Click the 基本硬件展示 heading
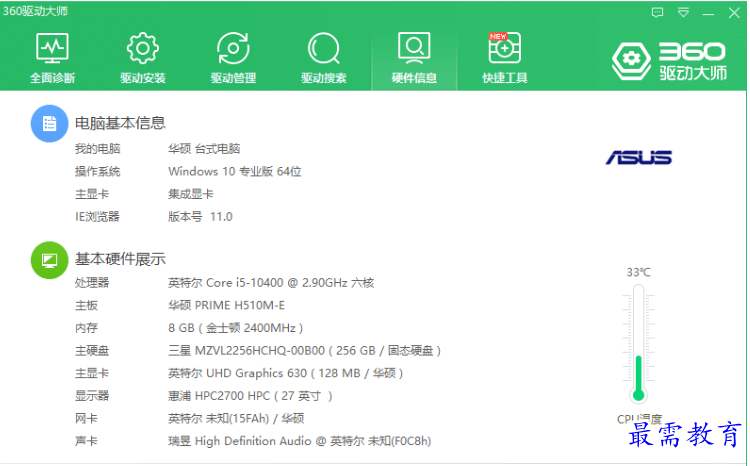 click(120, 259)
